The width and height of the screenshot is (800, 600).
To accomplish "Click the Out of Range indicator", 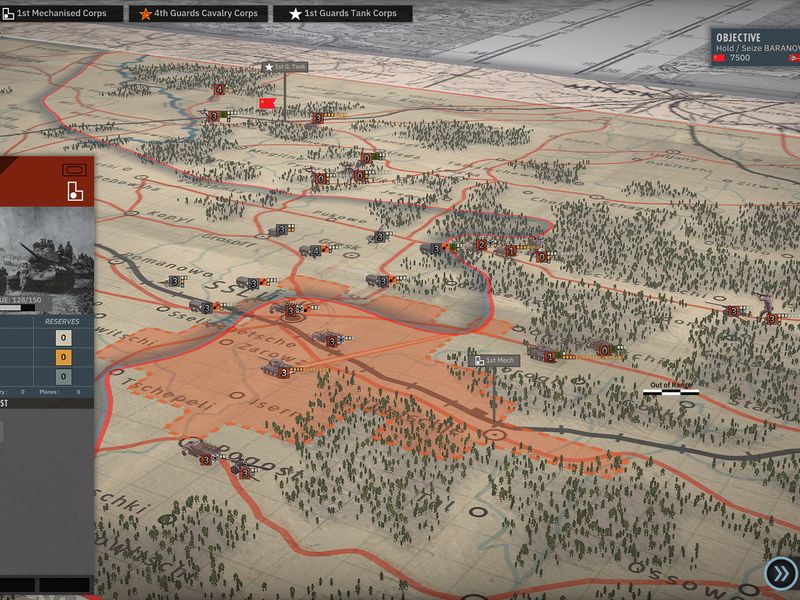I will tap(670, 389).
